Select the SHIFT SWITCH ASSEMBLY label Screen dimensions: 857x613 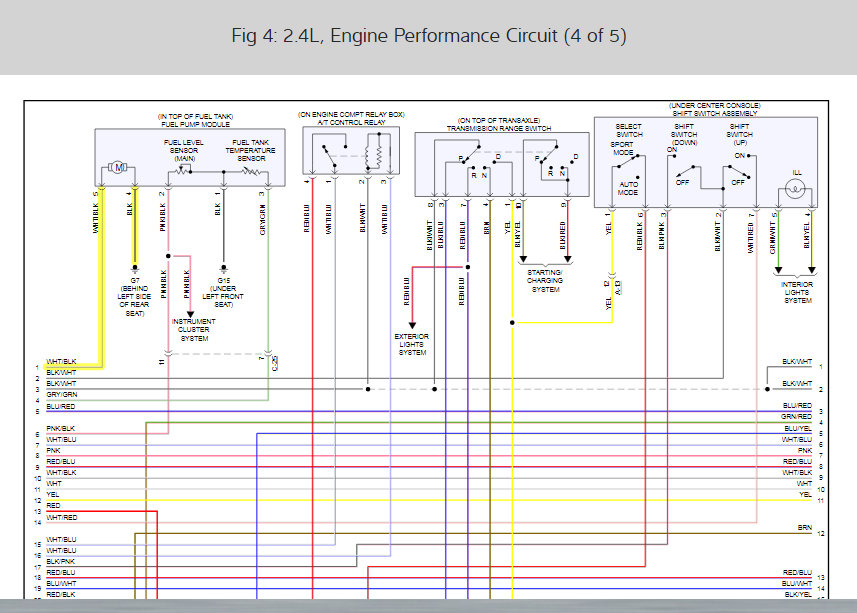point(715,114)
